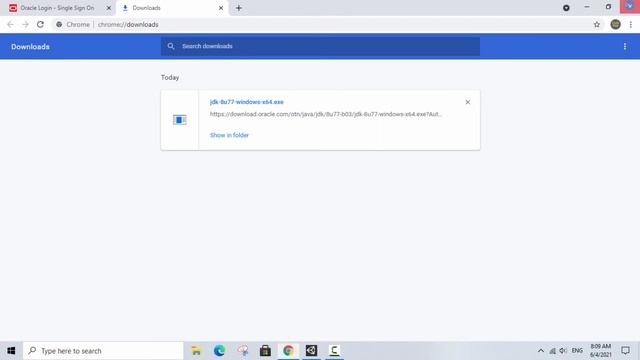Screen dimensions: 640x360
Task: Open a new tab with plus button
Action: pos(239,8)
